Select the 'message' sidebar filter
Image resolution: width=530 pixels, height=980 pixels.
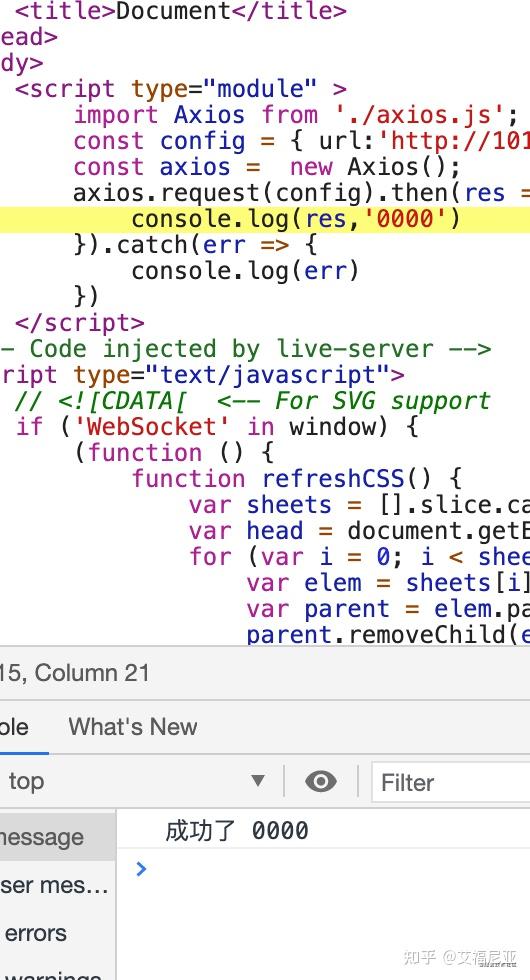(x=41, y=837)
